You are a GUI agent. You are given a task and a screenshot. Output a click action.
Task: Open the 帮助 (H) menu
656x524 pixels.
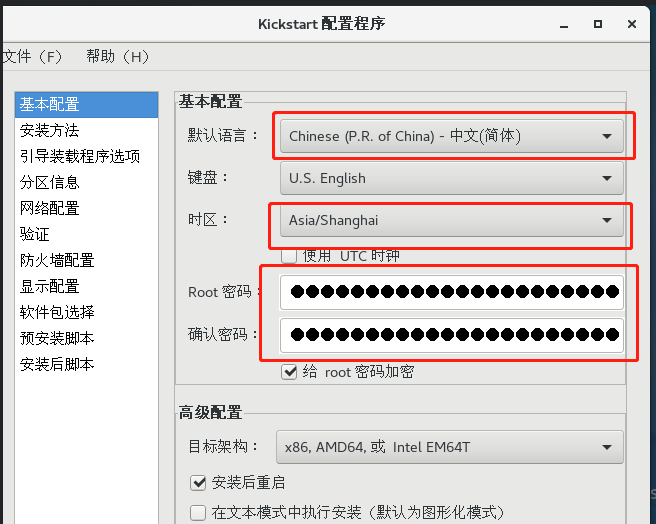[x=117, y=57]
